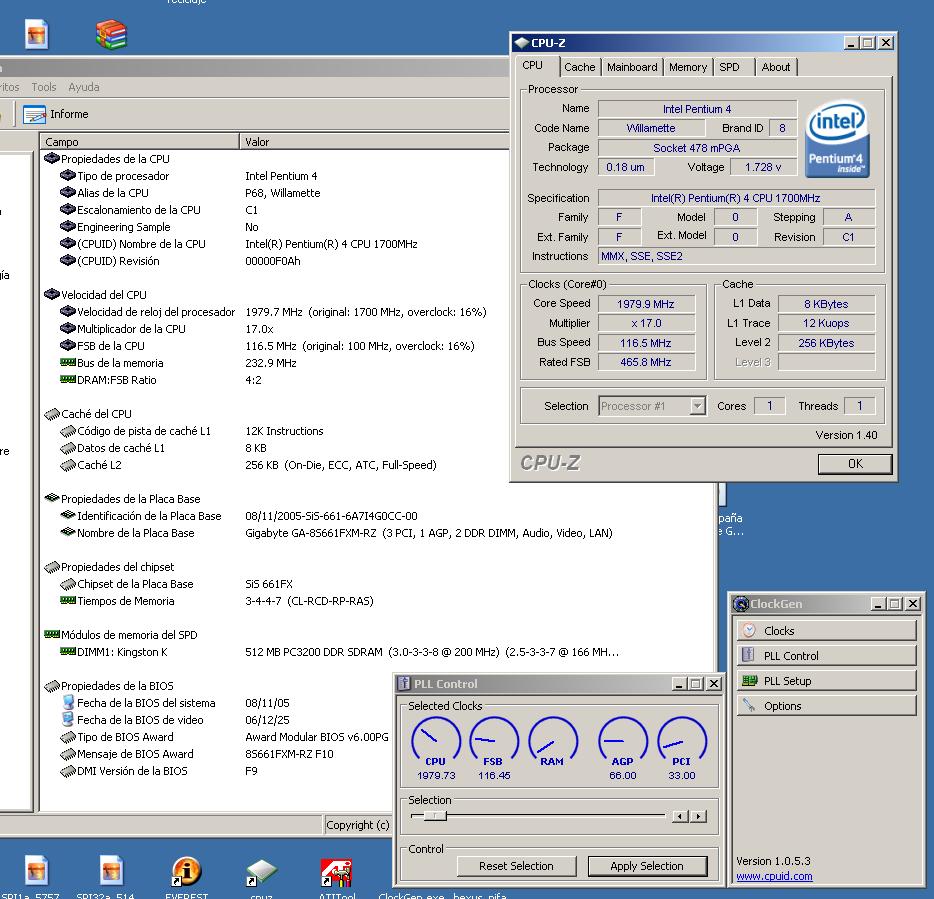
Task: Open PLL Setup in ClockGen
Action: 826,680
